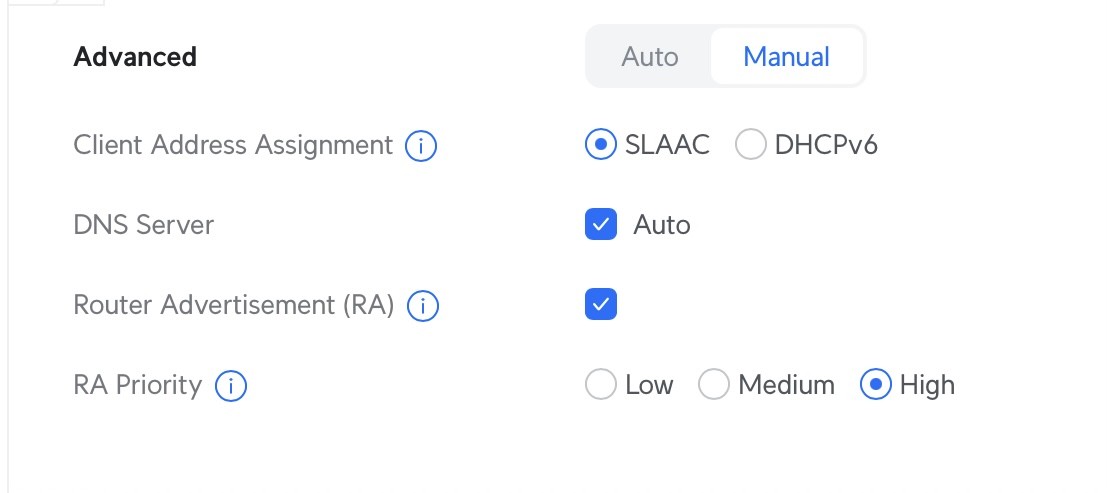The image size is (1107, 493).
Task: Click info icon beside Client Address Assignment
Action: pos(421,147)
